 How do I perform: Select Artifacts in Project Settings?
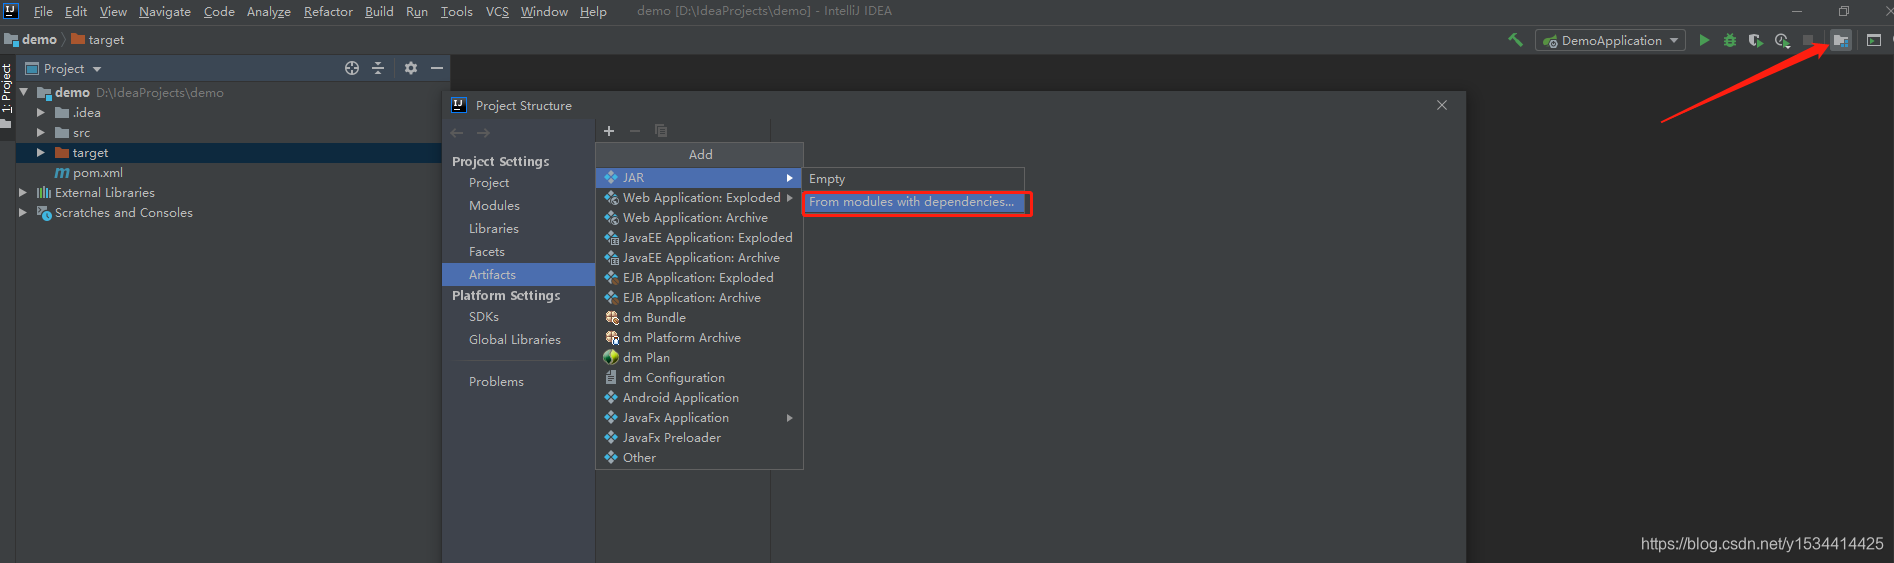(x=518, y=275)
